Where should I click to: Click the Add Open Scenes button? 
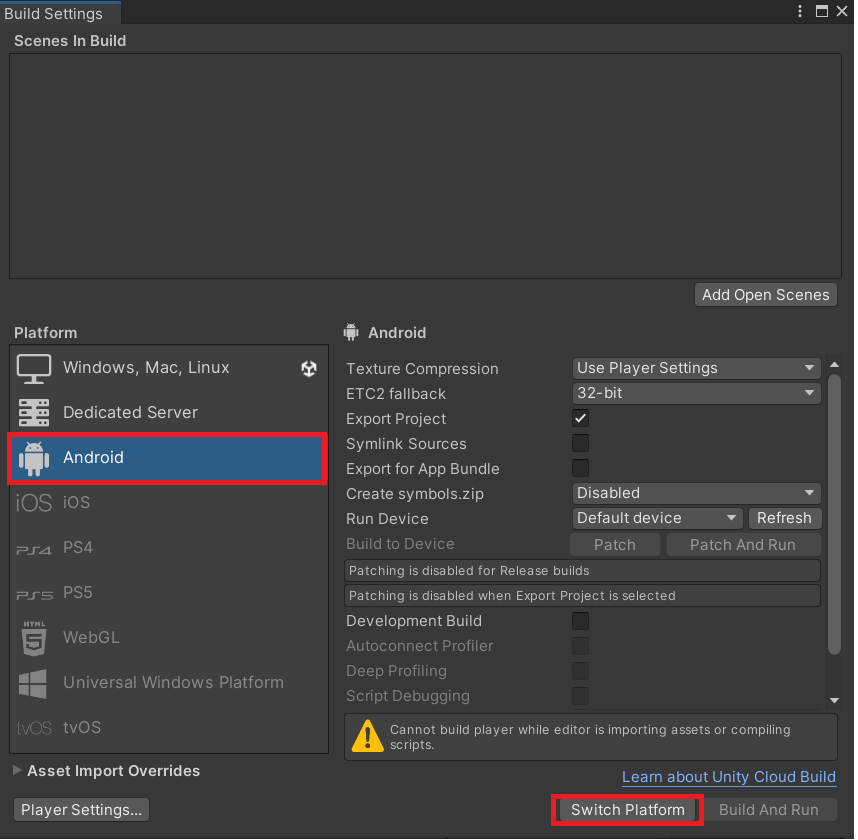tap(766, 296)
